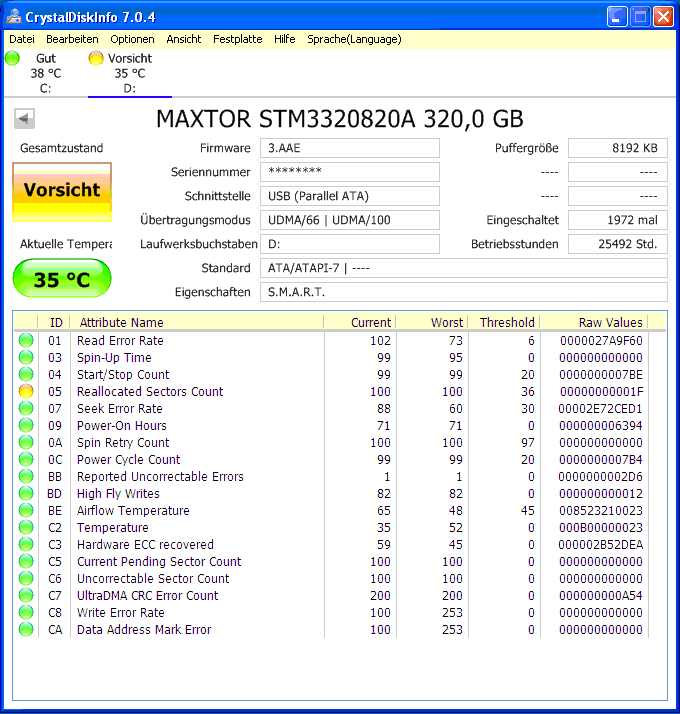Click status icon of High Fly Writes row
Viewport: 680px width, 714px height.
click(x=26, y=493)
